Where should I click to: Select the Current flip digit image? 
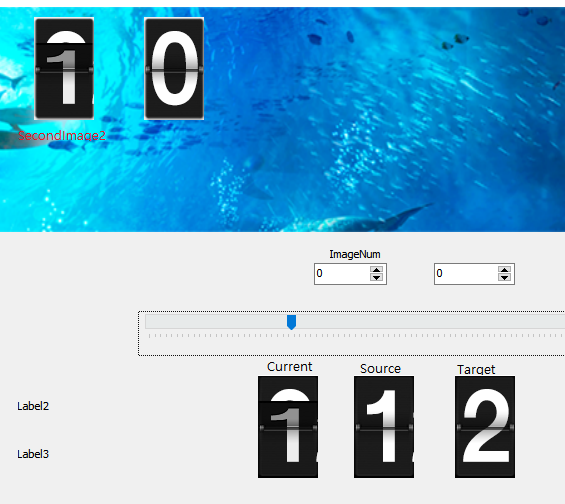click(288, 427)
